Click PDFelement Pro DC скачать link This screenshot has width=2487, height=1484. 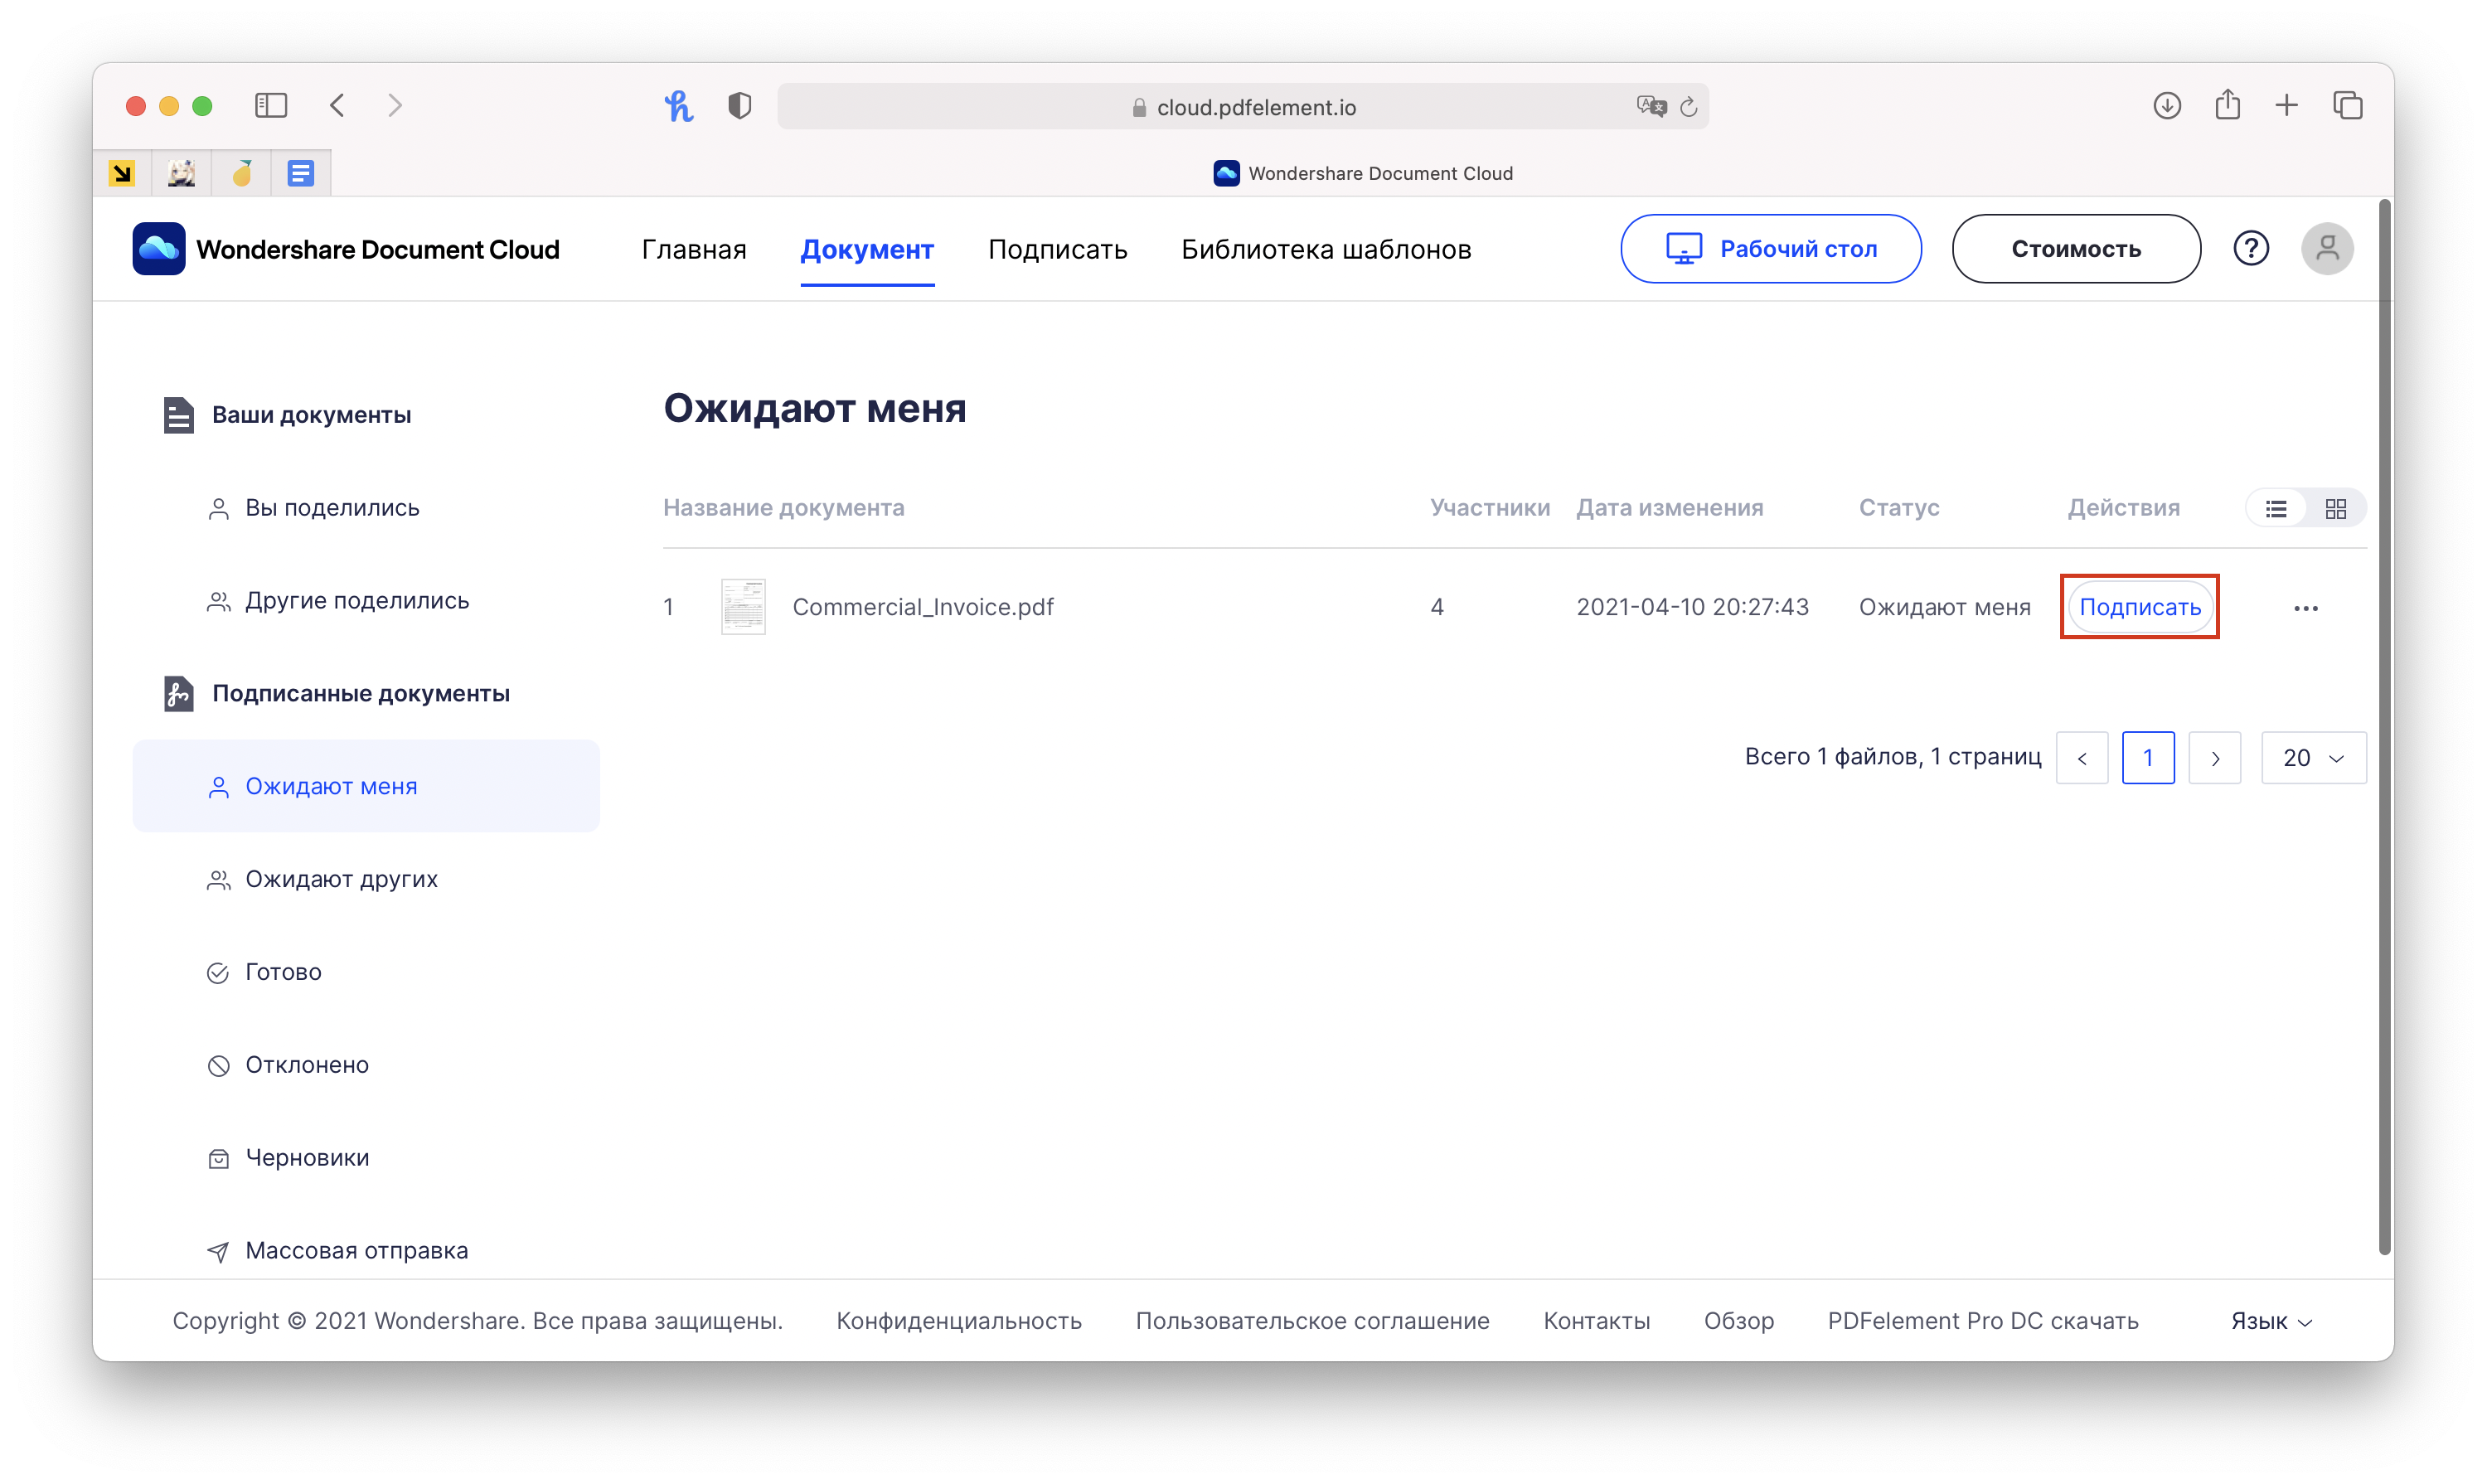[1983, 1321]
